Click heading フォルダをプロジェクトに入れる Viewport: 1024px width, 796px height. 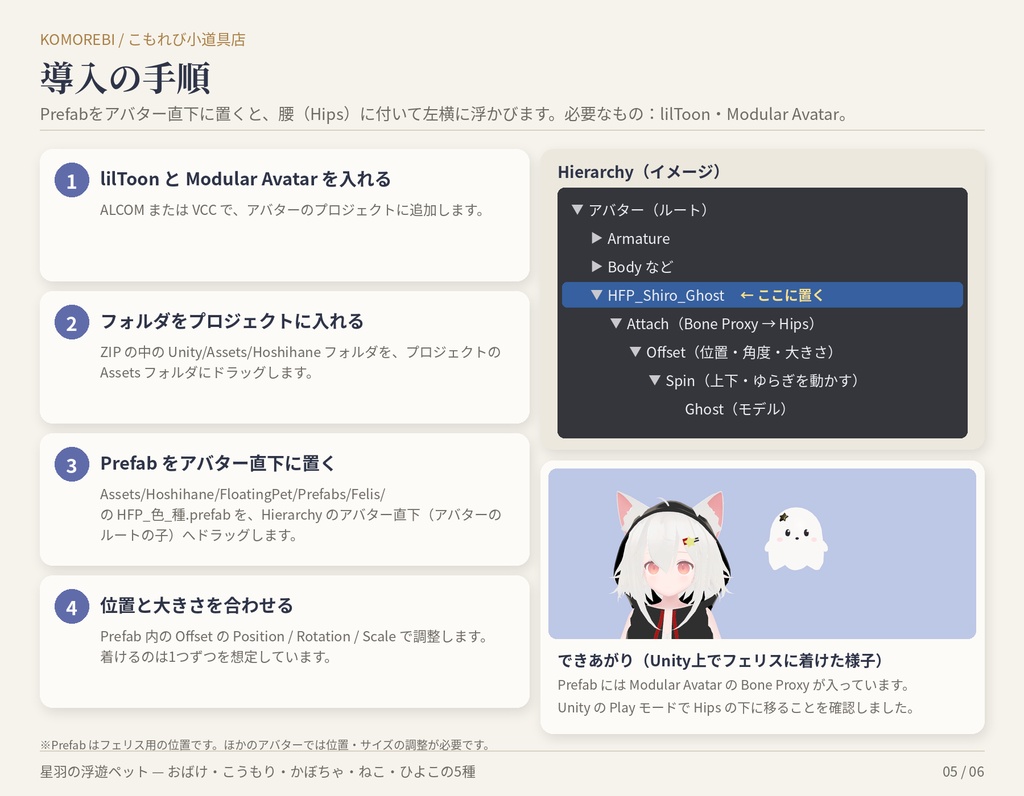(232, 321)
